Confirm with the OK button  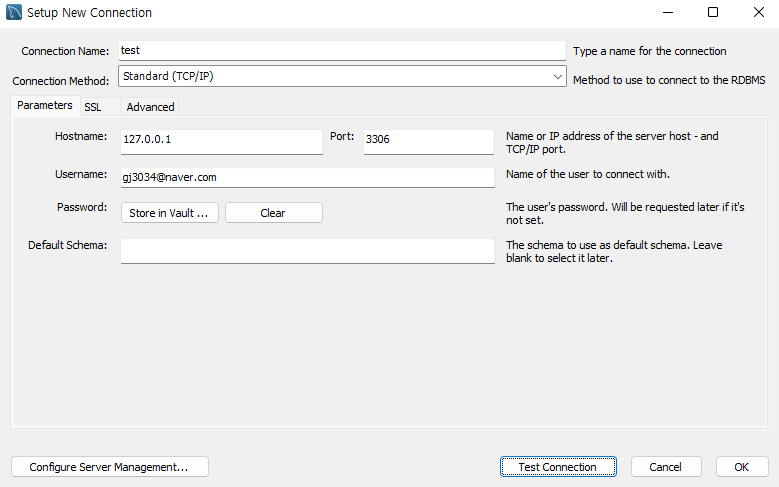pos(742,467)
